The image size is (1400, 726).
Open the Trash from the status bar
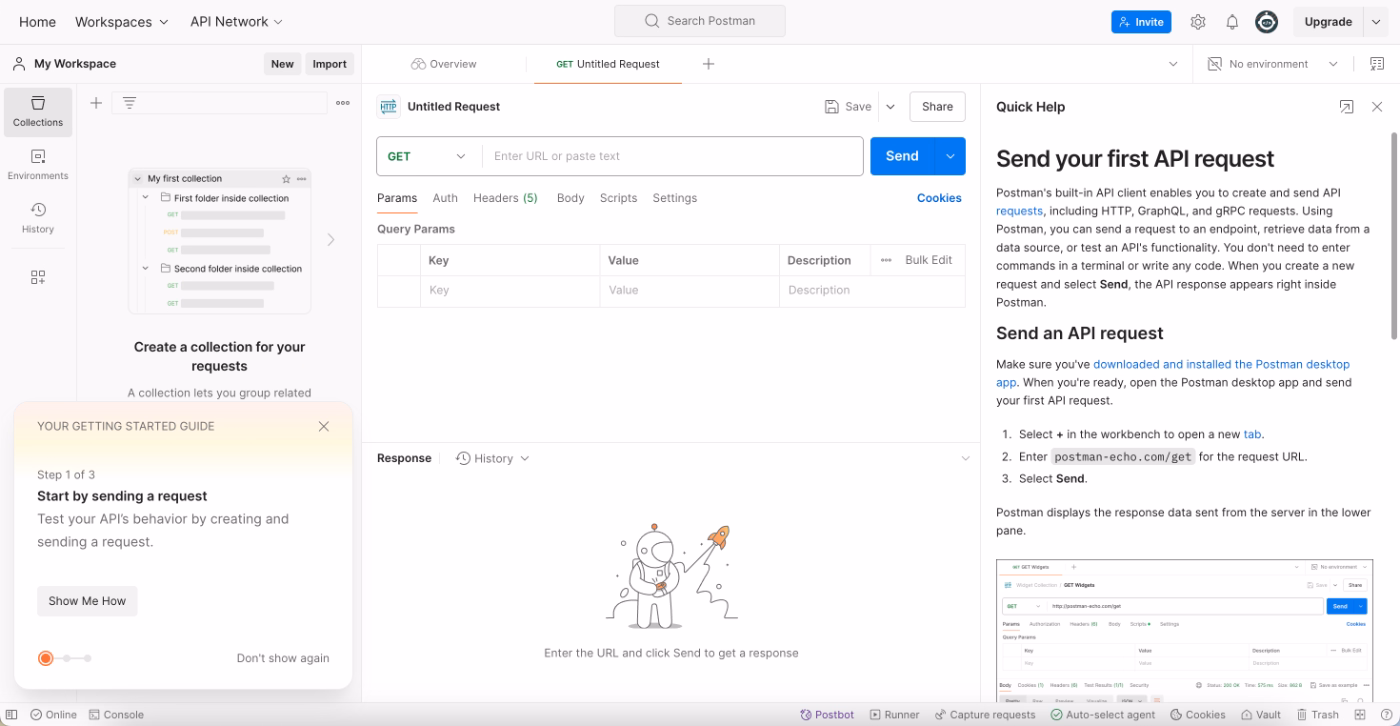[x=1317, y=714]
